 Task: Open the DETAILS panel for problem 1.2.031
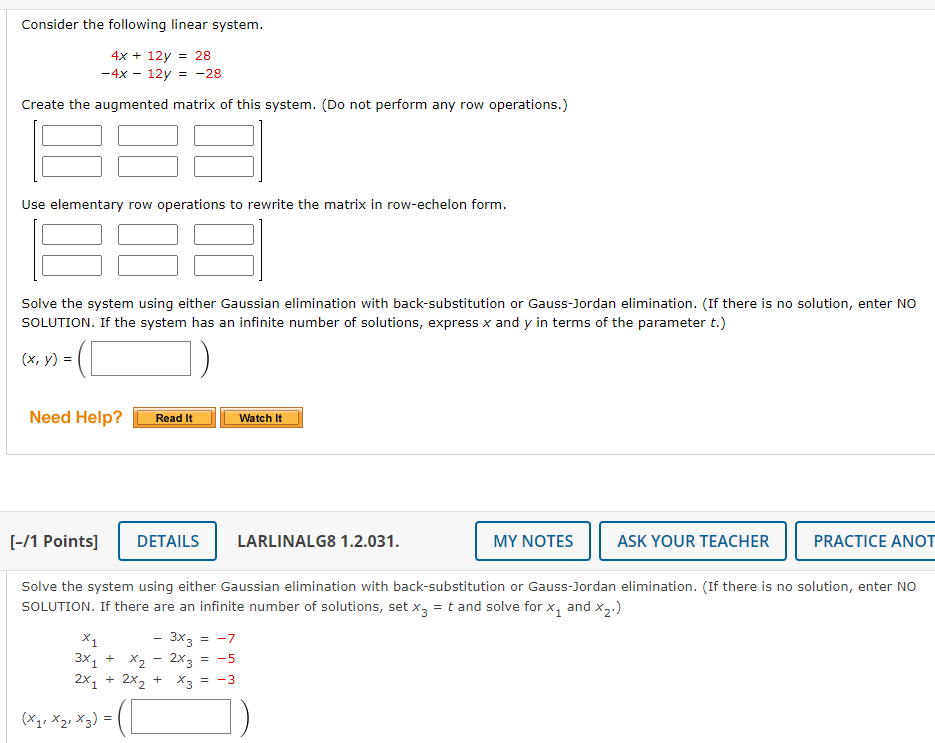167,541
